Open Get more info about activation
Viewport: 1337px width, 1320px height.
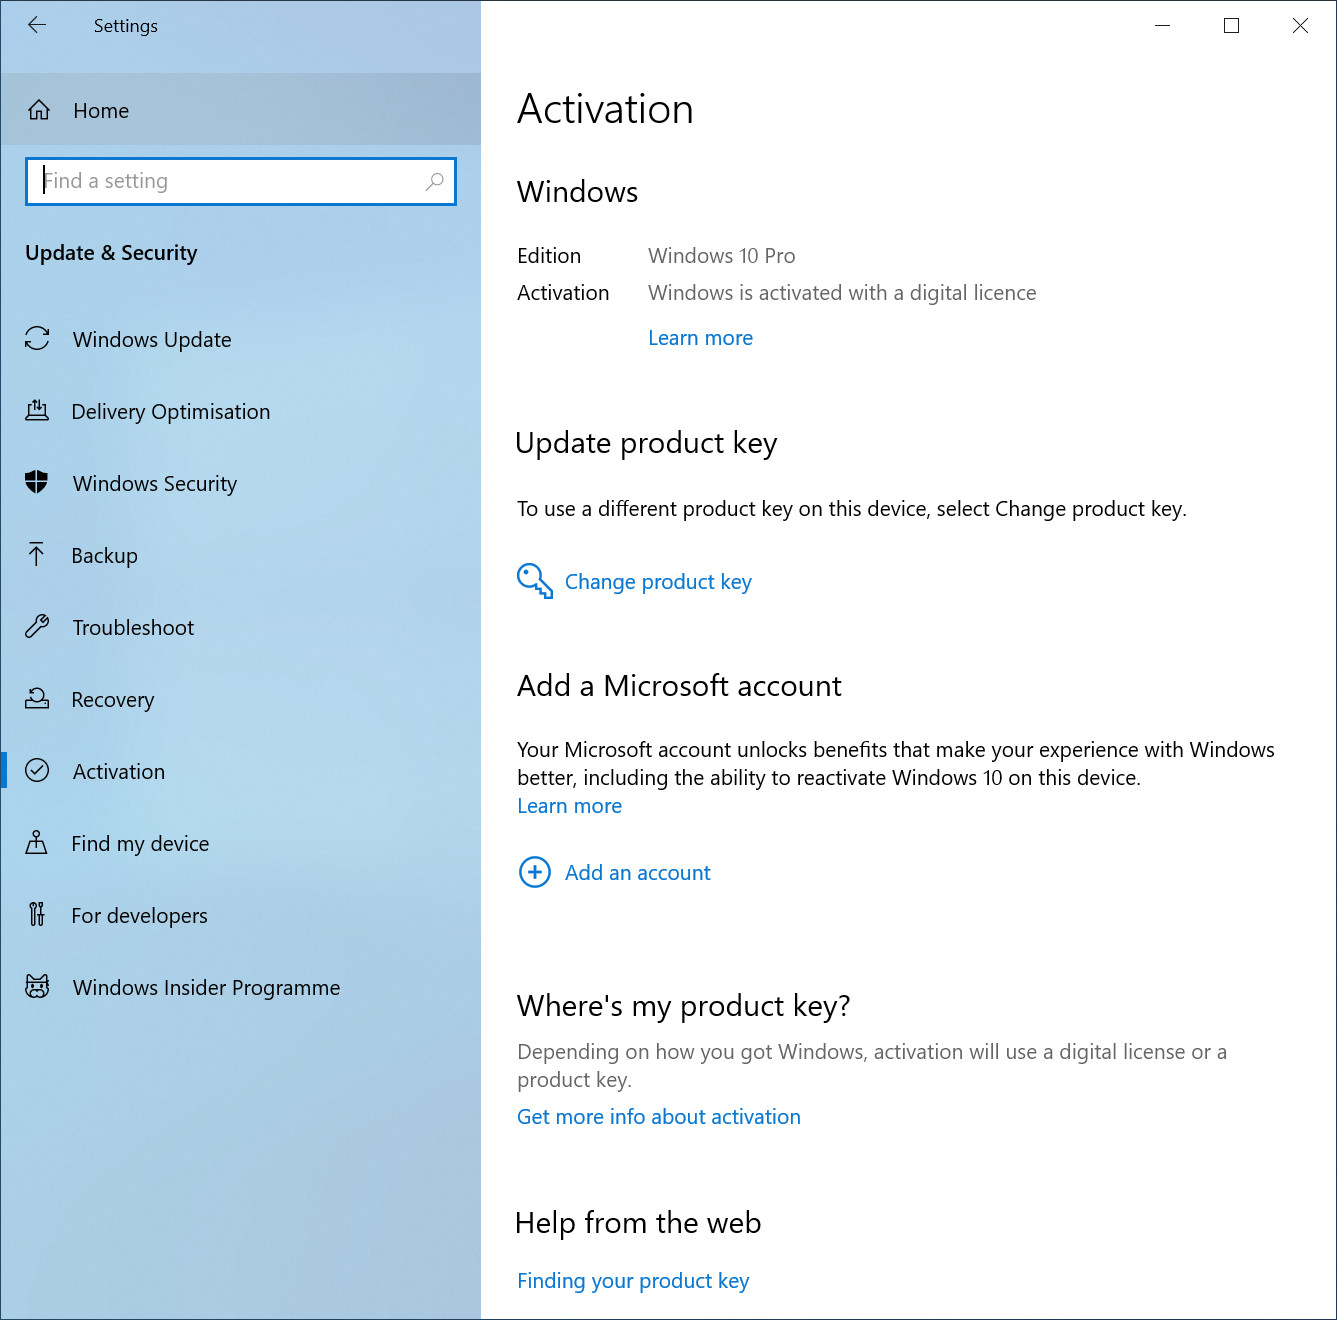tap(659, 1117)
